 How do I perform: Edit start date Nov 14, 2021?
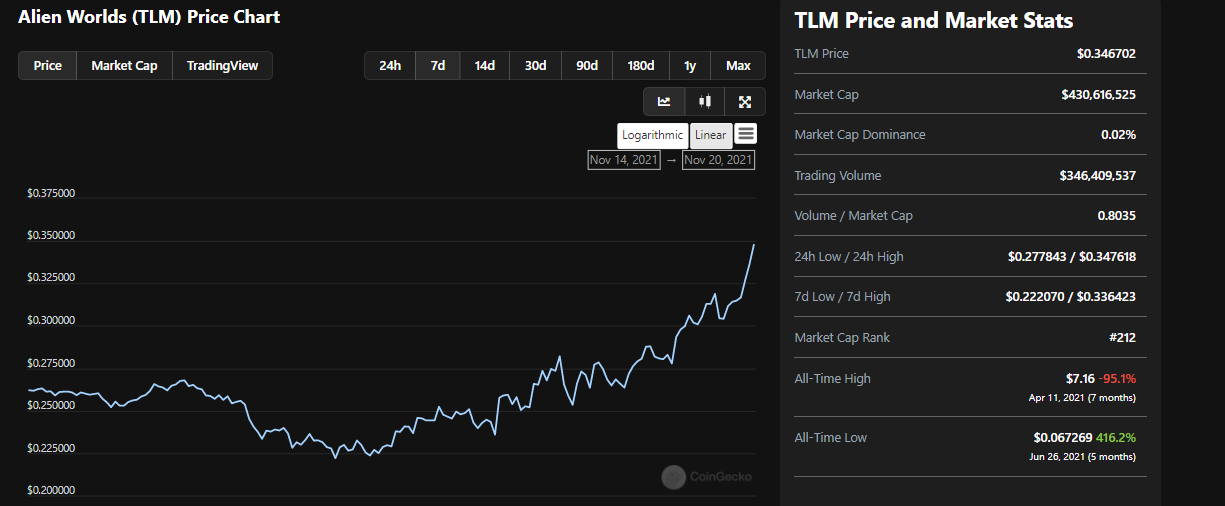624,160
